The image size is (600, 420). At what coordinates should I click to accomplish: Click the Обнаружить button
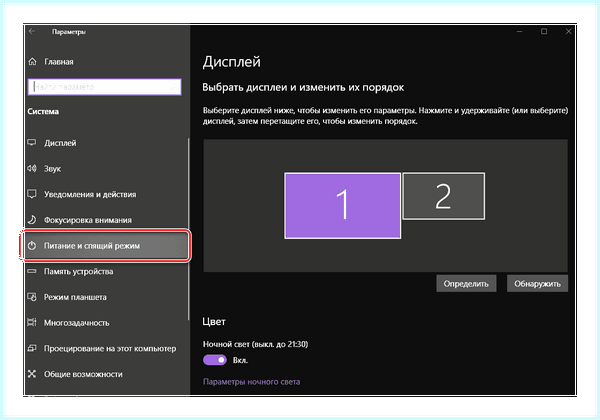coord(537,283)
